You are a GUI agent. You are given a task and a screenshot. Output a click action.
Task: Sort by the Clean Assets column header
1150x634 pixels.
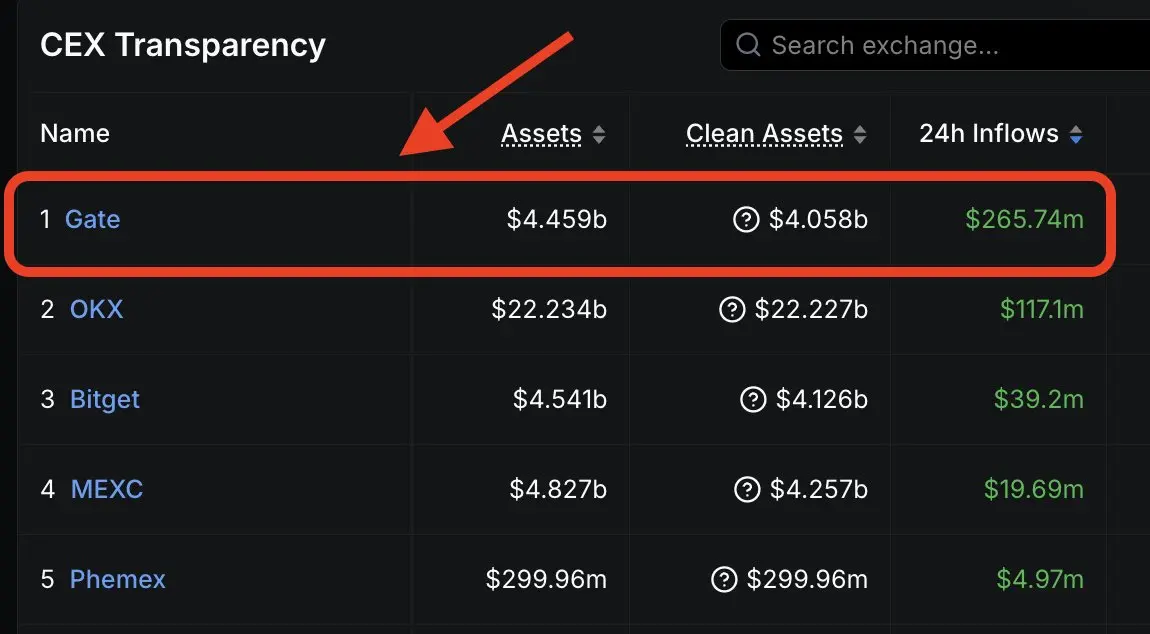coord(764,134)
